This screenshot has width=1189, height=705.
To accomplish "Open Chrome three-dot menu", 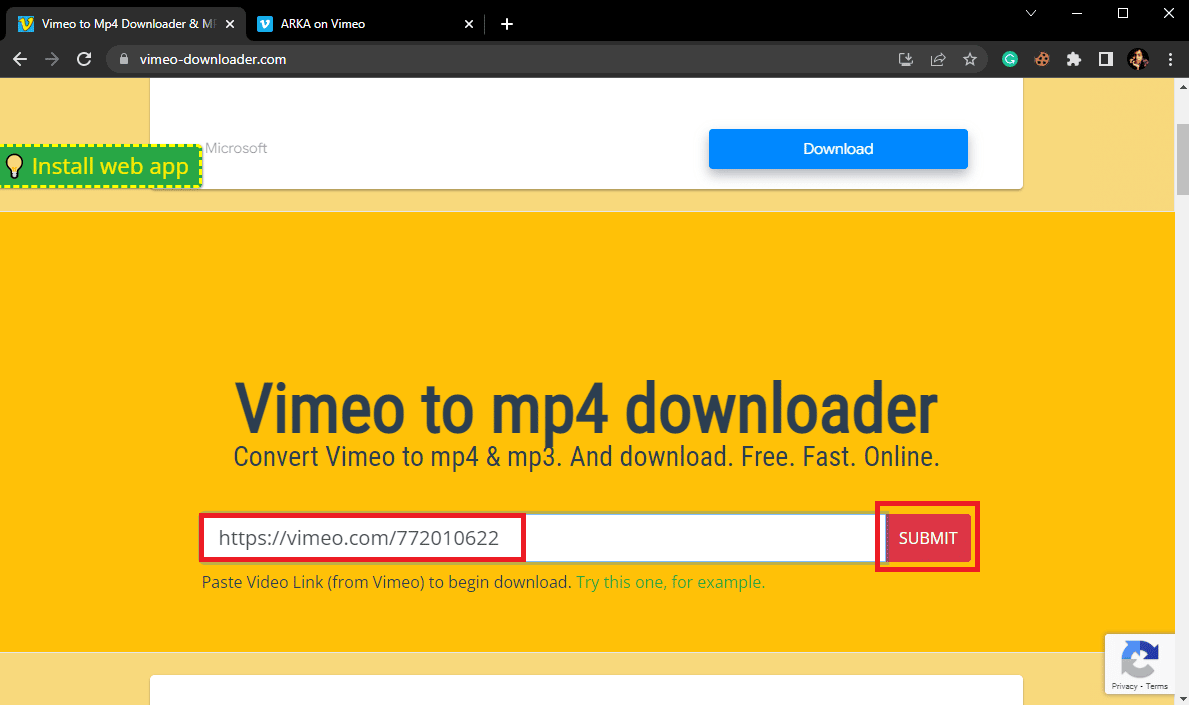I will (1170, 59).
